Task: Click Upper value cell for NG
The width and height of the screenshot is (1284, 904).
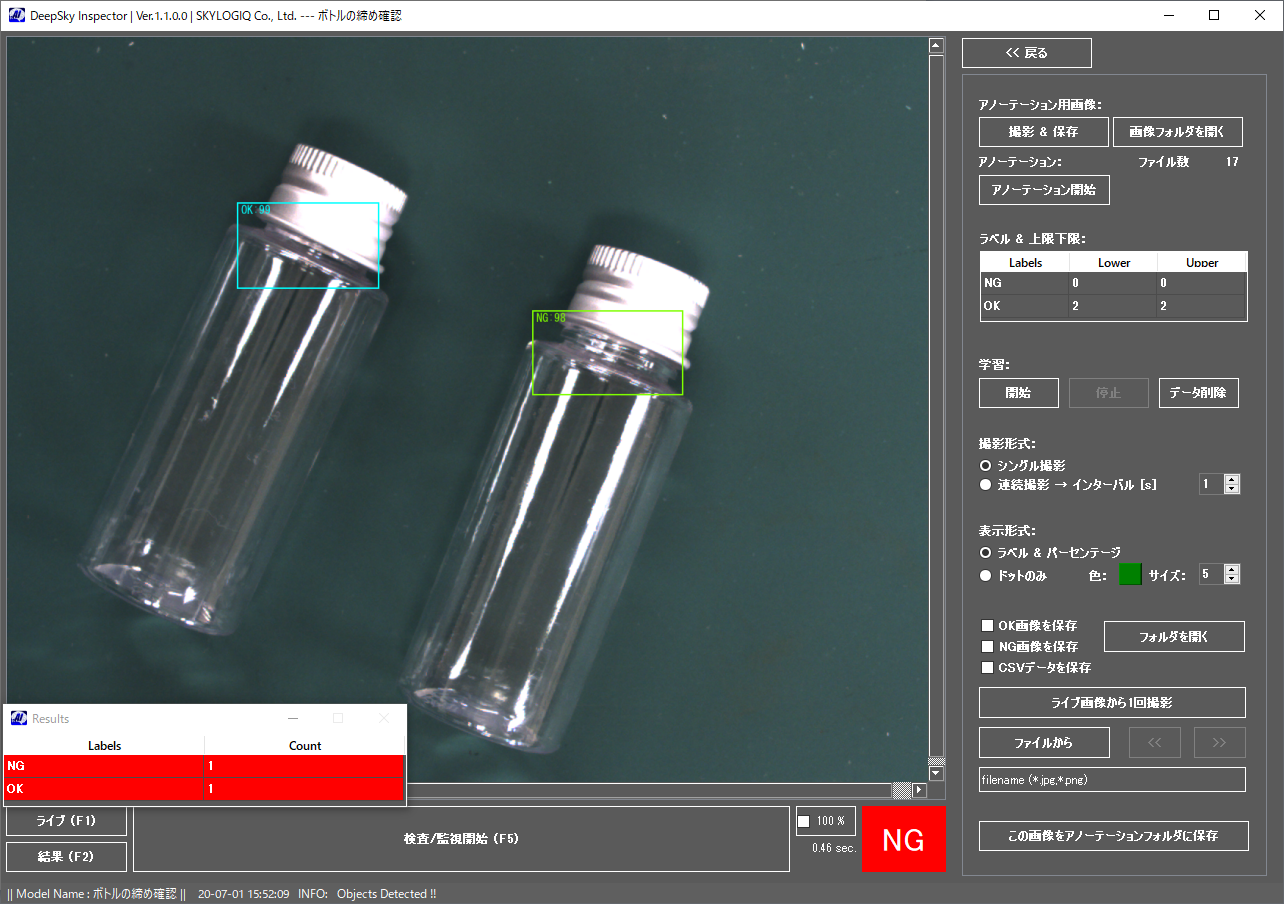Action: click(1201, 283)
